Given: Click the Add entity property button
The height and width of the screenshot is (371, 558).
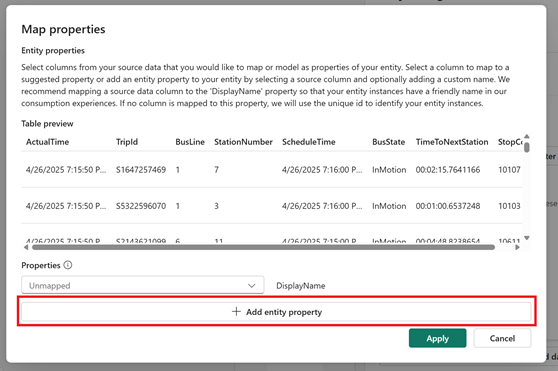Looking at the screenshot, I should (x=276, y=312).
